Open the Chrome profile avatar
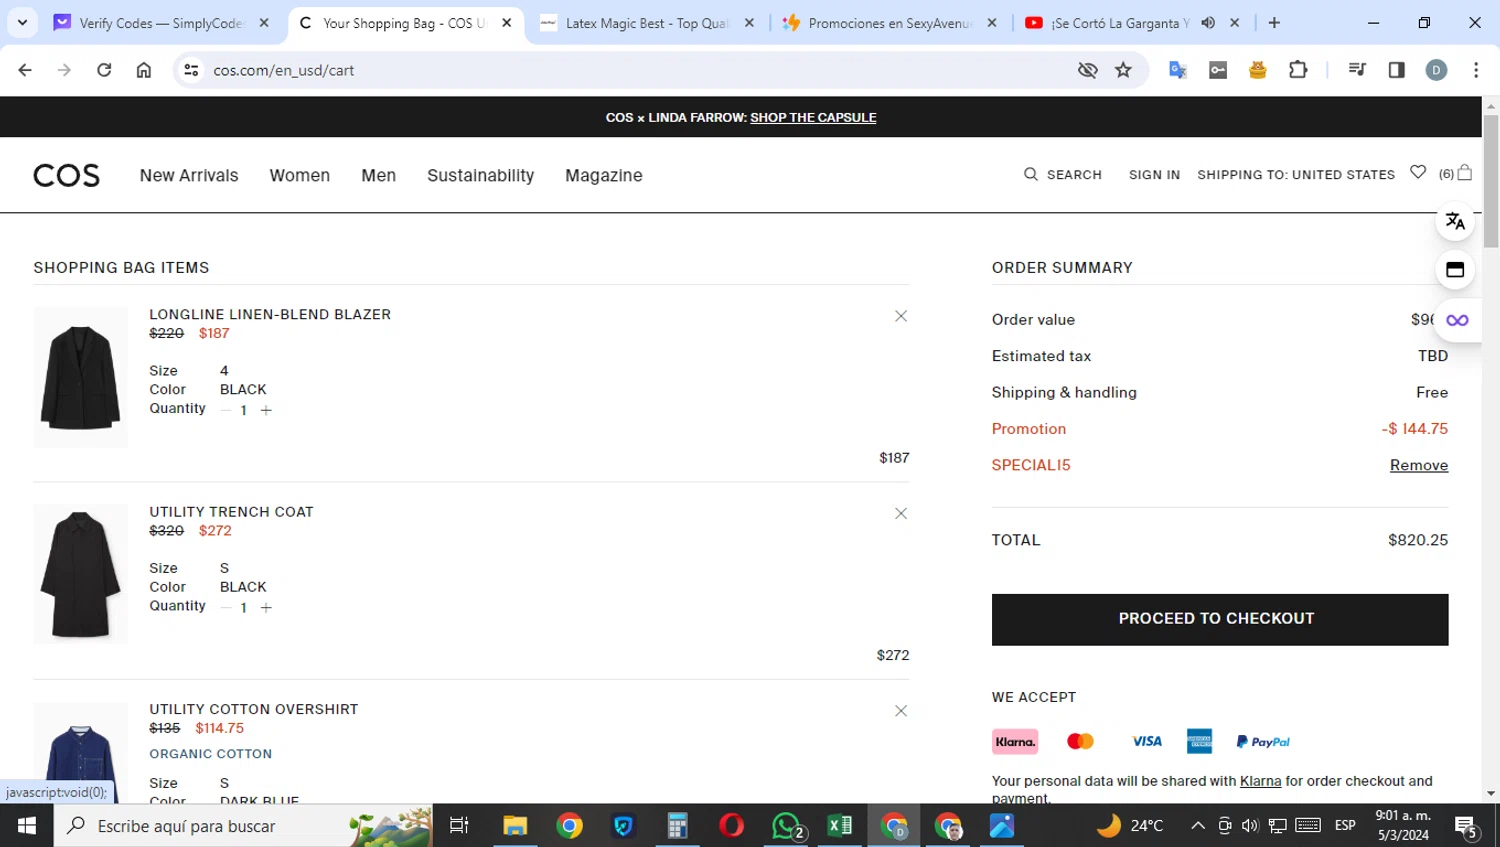Image resolution: width=1500 pixels, height=847 pixels. (1436, 70)
